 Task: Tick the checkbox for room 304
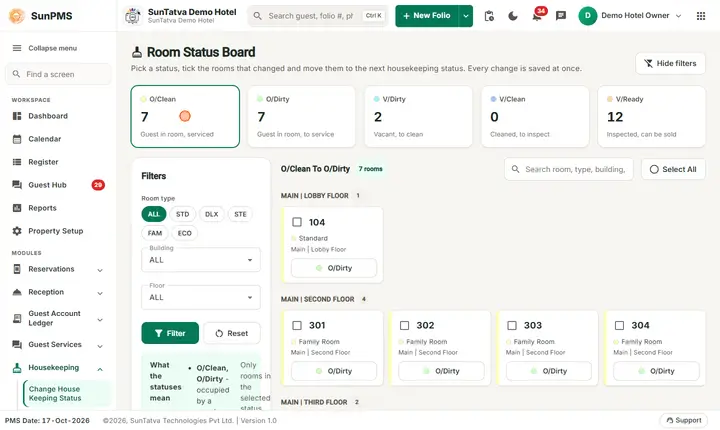click(619, 325)
